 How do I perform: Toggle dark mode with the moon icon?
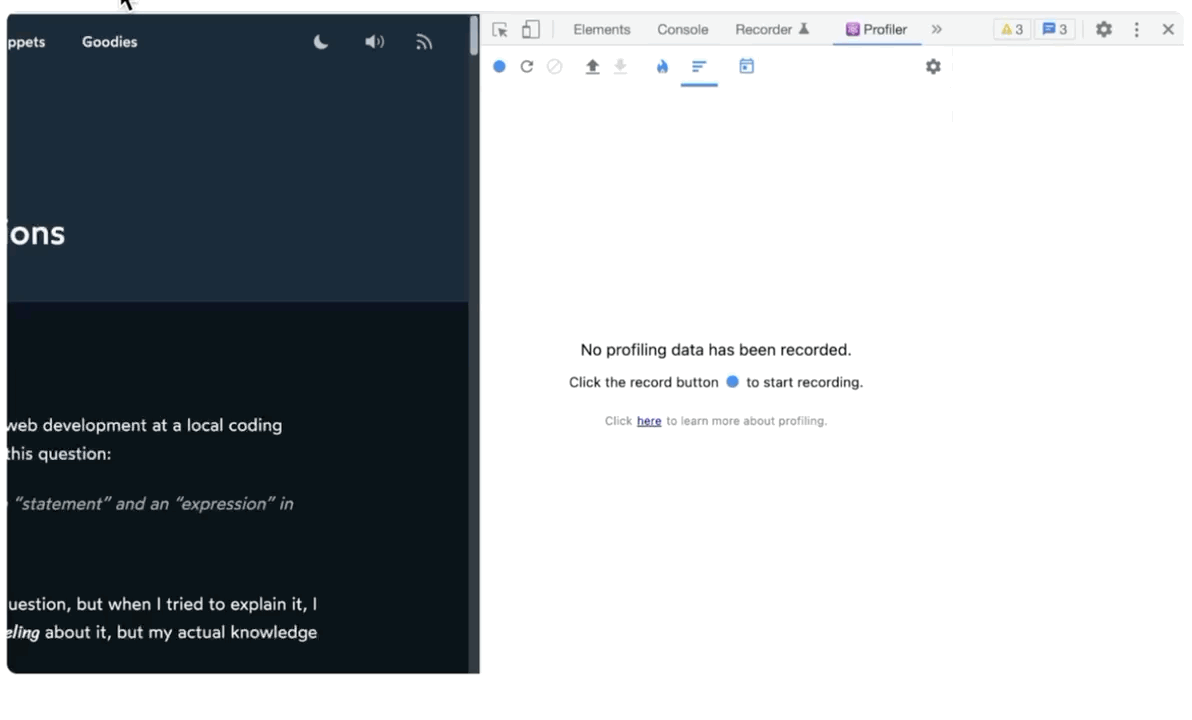pyautogui.click(x=321, y=42)
